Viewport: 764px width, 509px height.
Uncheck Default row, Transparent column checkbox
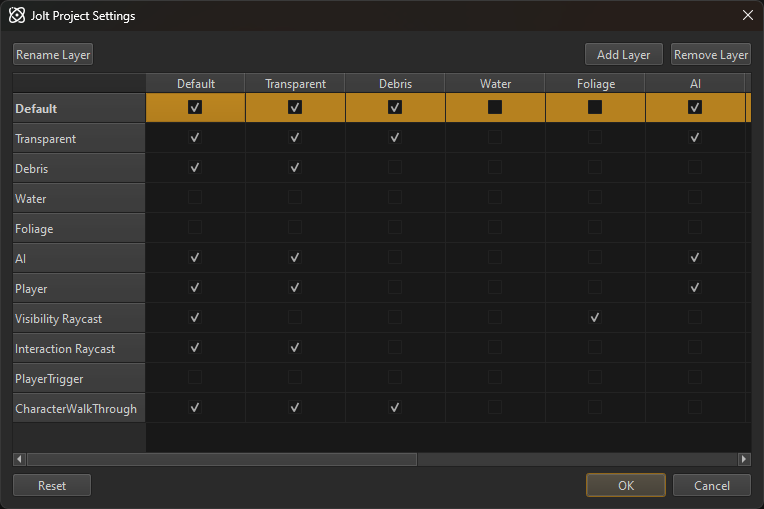point(295,107)
